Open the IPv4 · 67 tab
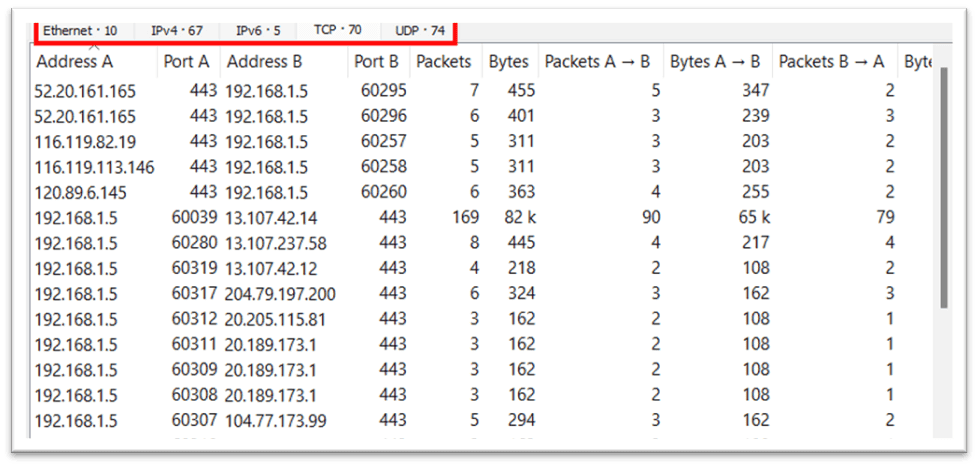 (x=177, y=31)
